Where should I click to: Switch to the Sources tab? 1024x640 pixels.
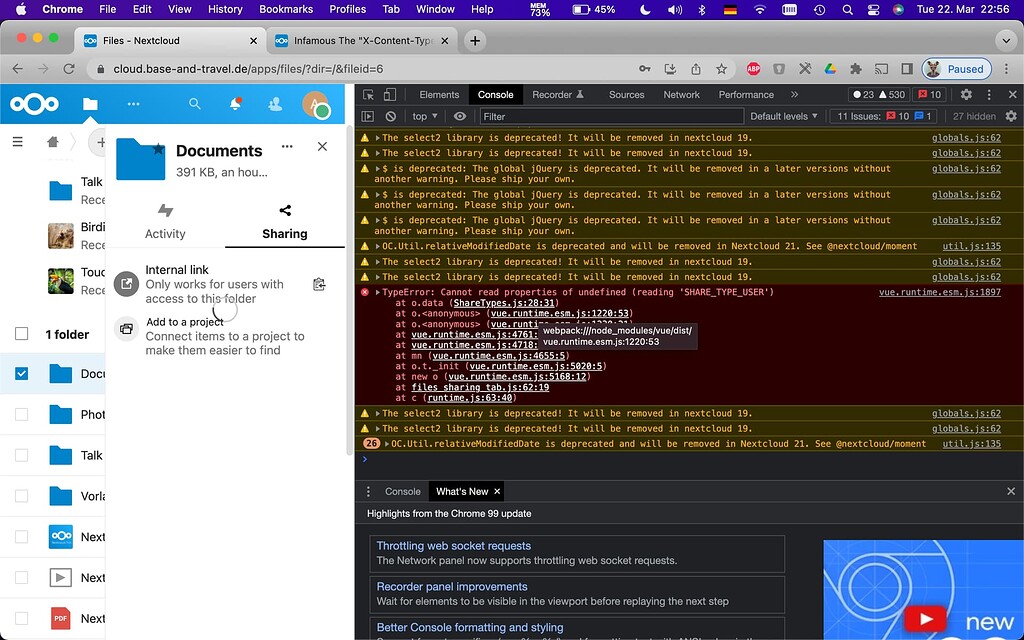pos(626,95)
